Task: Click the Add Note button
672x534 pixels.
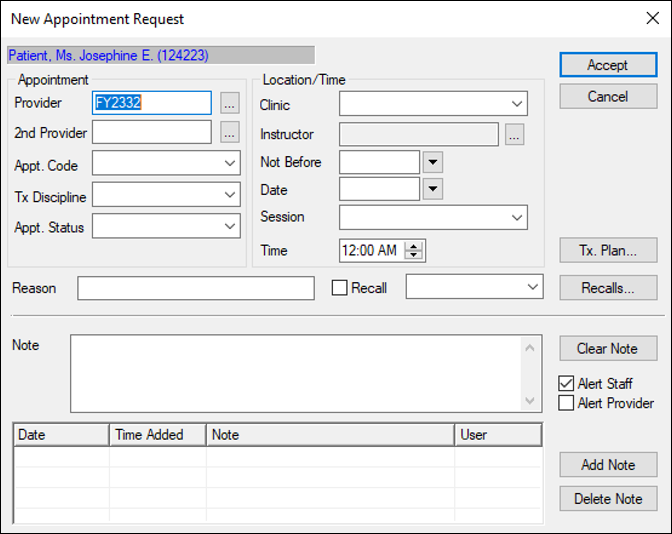Action: (607, 465)
